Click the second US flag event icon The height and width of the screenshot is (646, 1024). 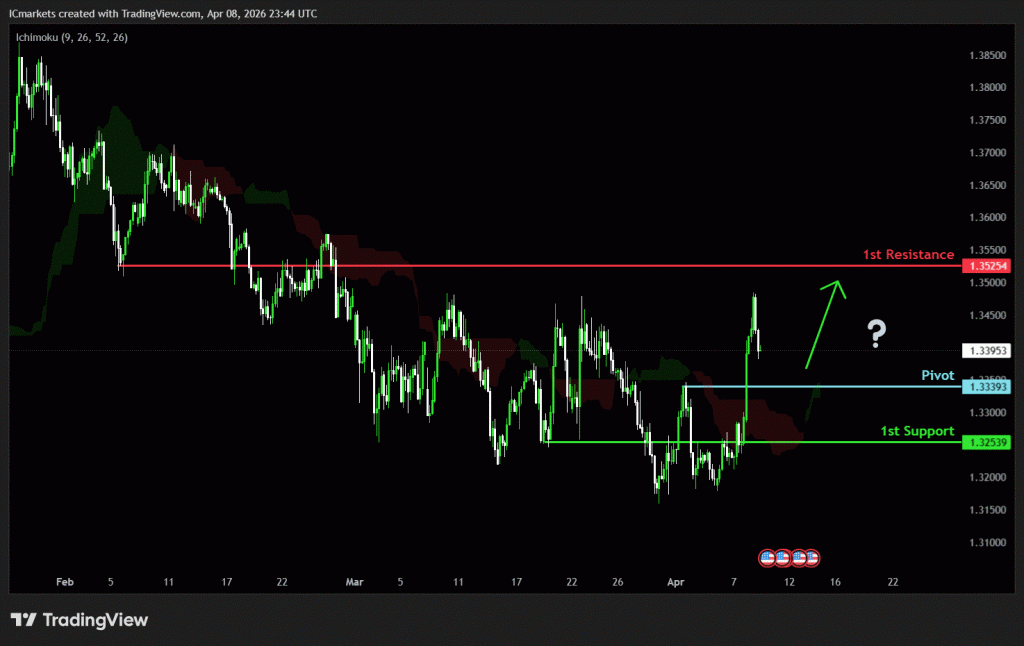pos(783,556)
